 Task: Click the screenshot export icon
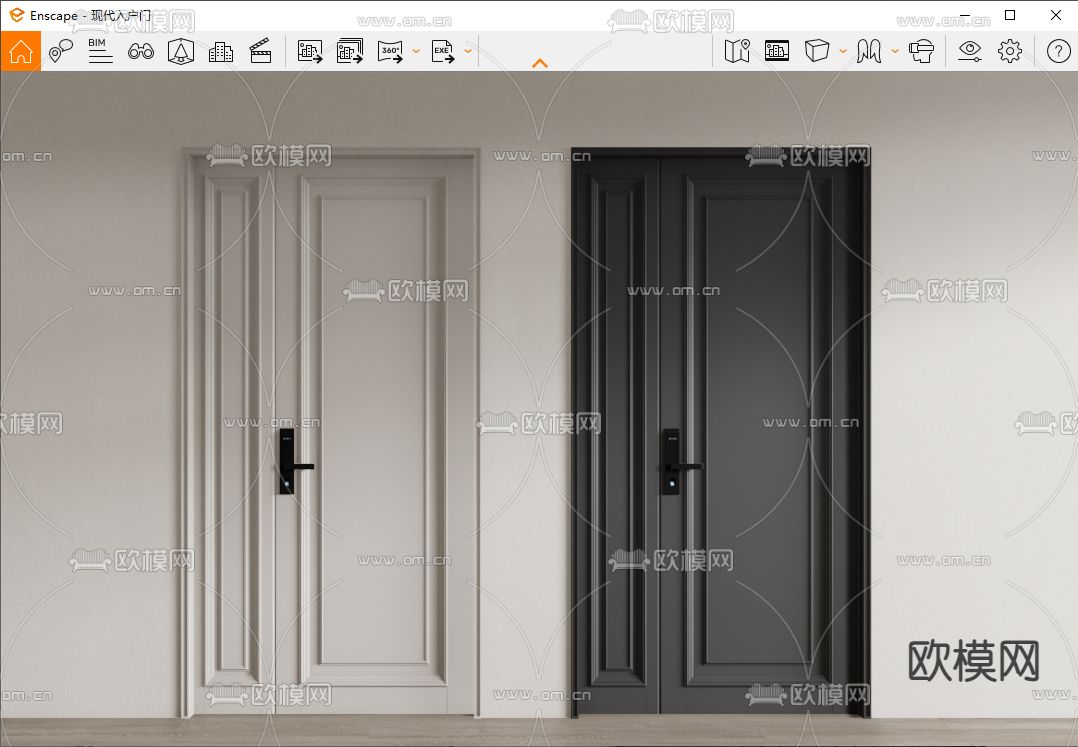tap(310, 51)
